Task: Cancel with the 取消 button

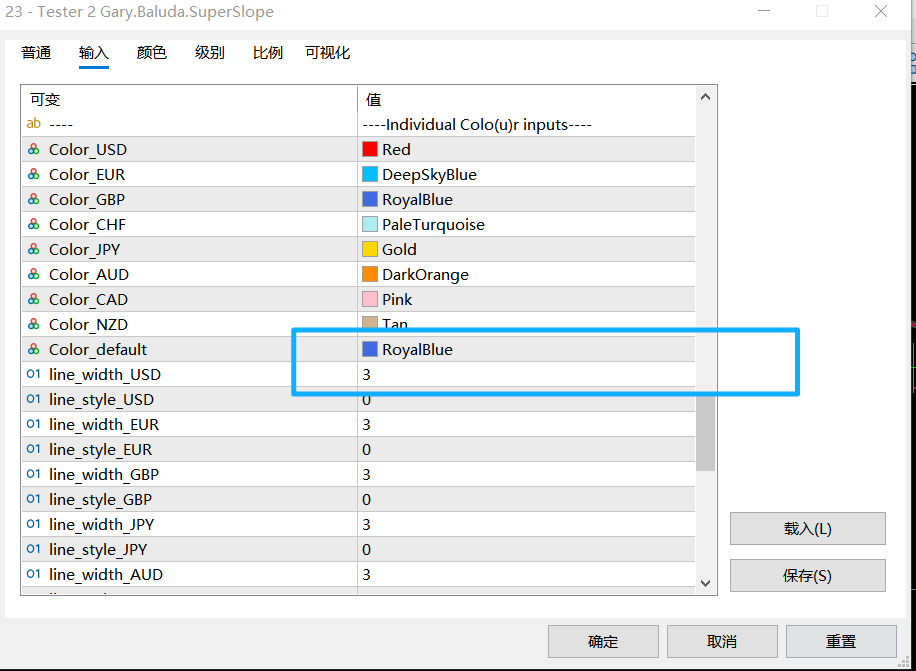Action: 722,641
